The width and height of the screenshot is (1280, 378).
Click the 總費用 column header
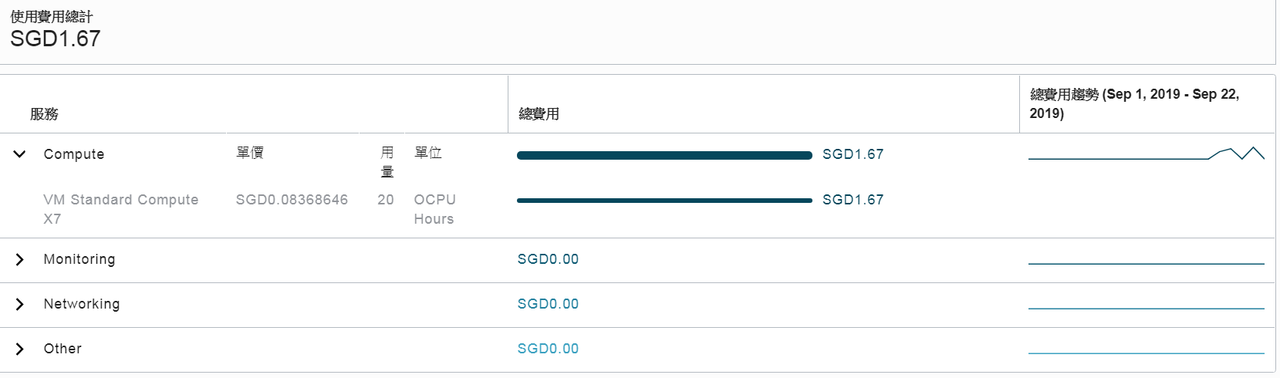click(539, 115)
